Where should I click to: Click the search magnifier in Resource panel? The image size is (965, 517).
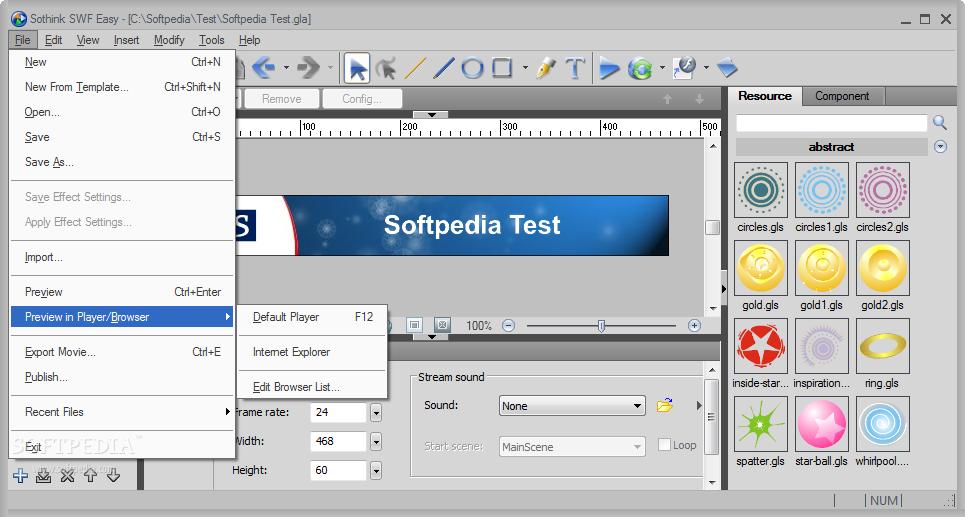pos(940,122)
